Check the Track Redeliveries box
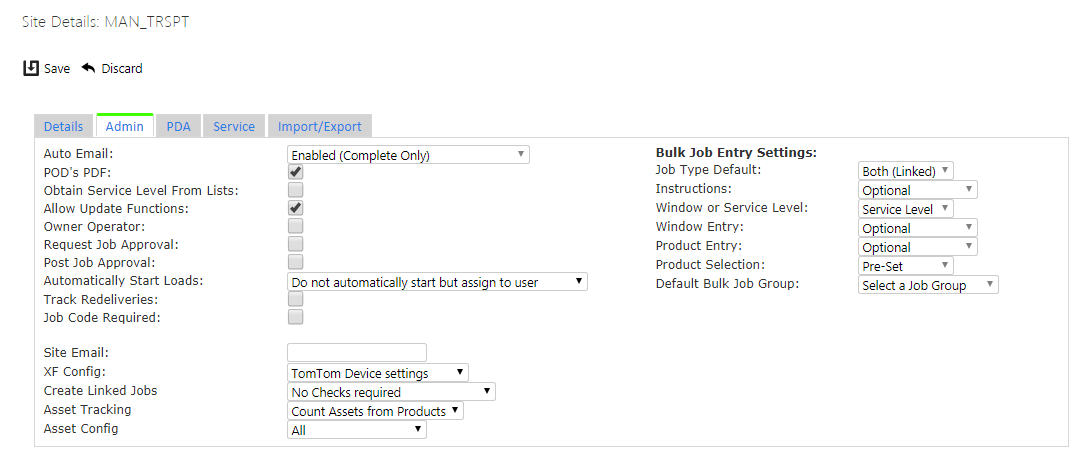1076x456 pixels. click(296, 299)
